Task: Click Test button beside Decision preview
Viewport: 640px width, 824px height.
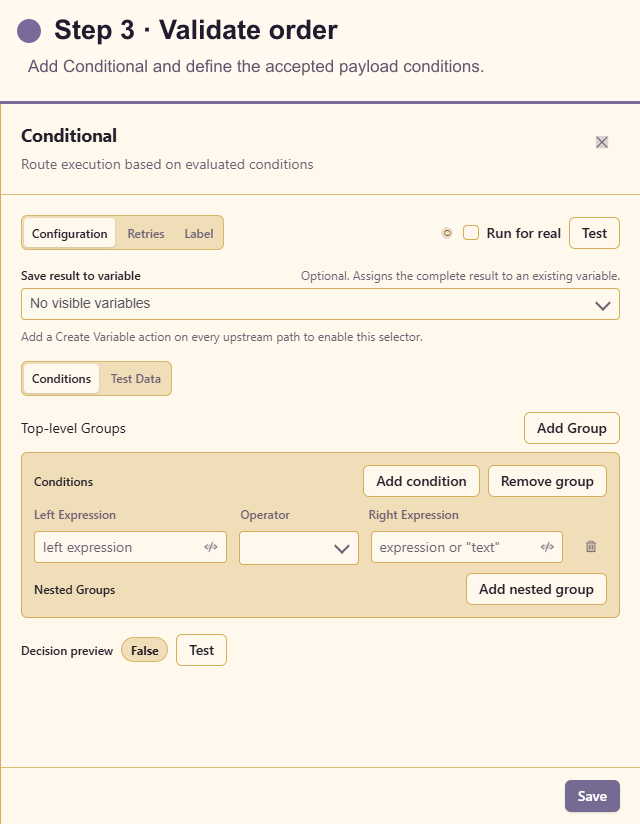Action: tap(201, 650)
